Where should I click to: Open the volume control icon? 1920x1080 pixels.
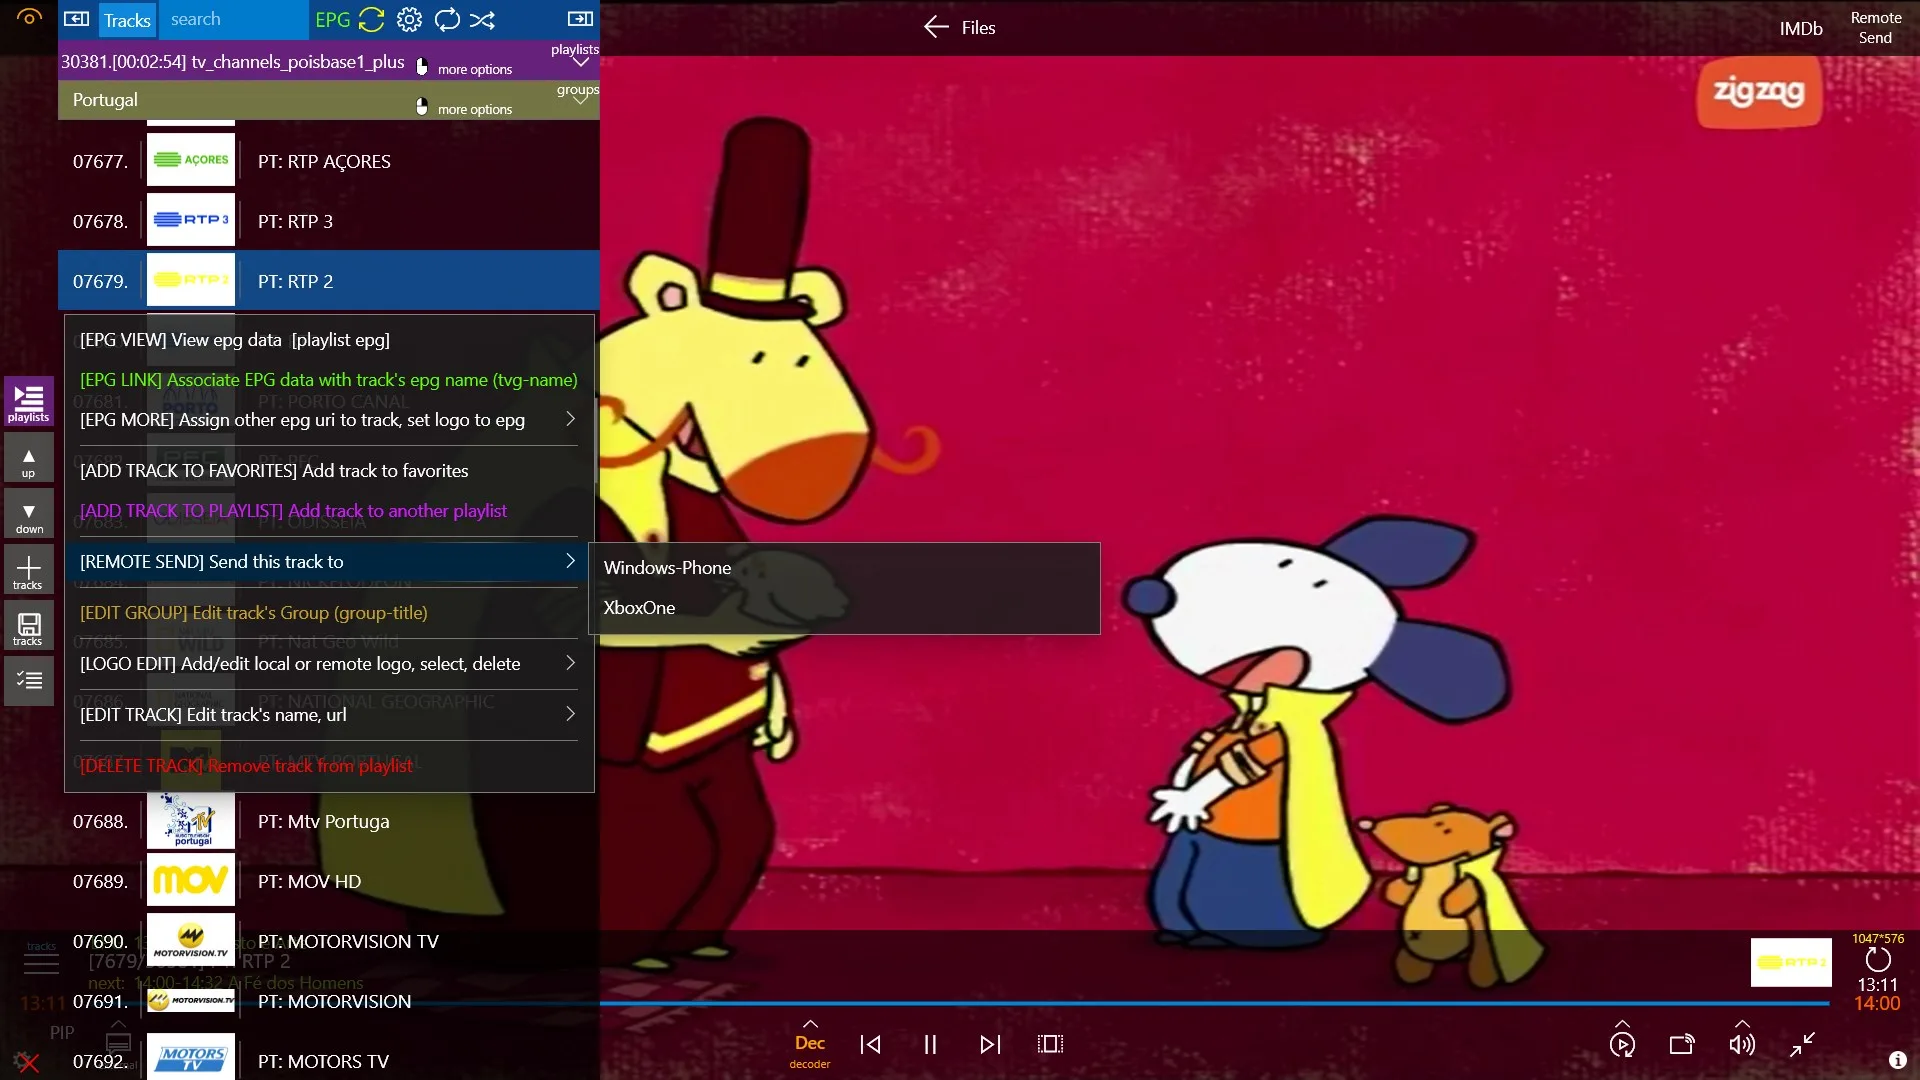click(1742, 1043)
